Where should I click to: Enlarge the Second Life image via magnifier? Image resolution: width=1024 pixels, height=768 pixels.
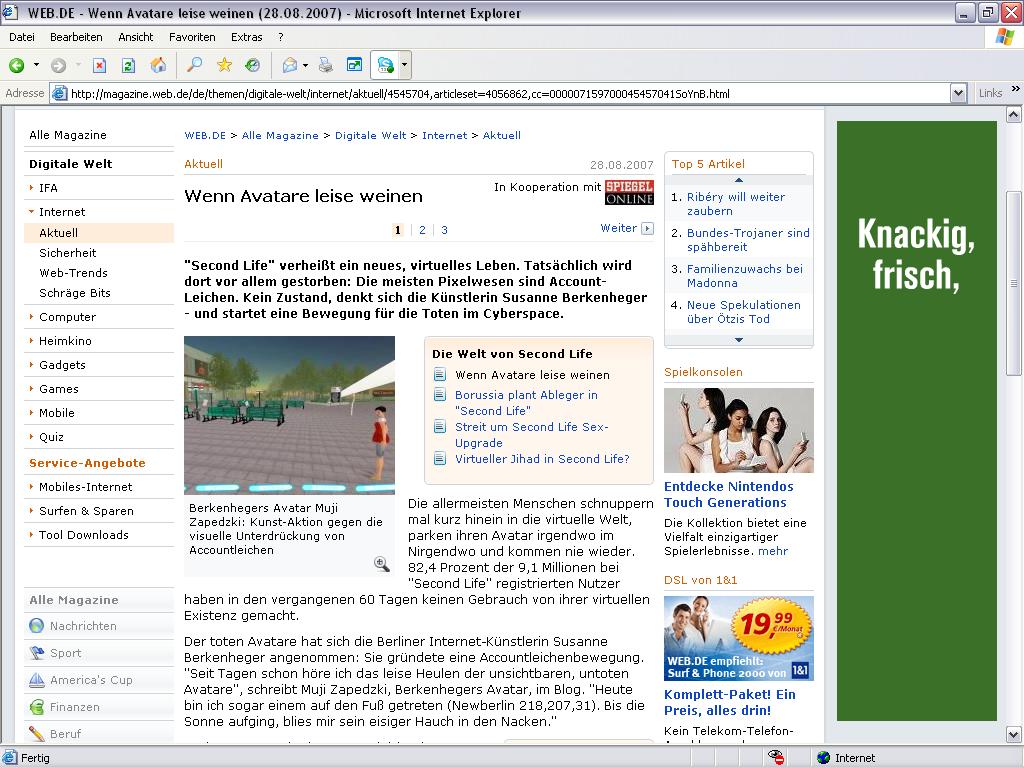tap(381, 564)
